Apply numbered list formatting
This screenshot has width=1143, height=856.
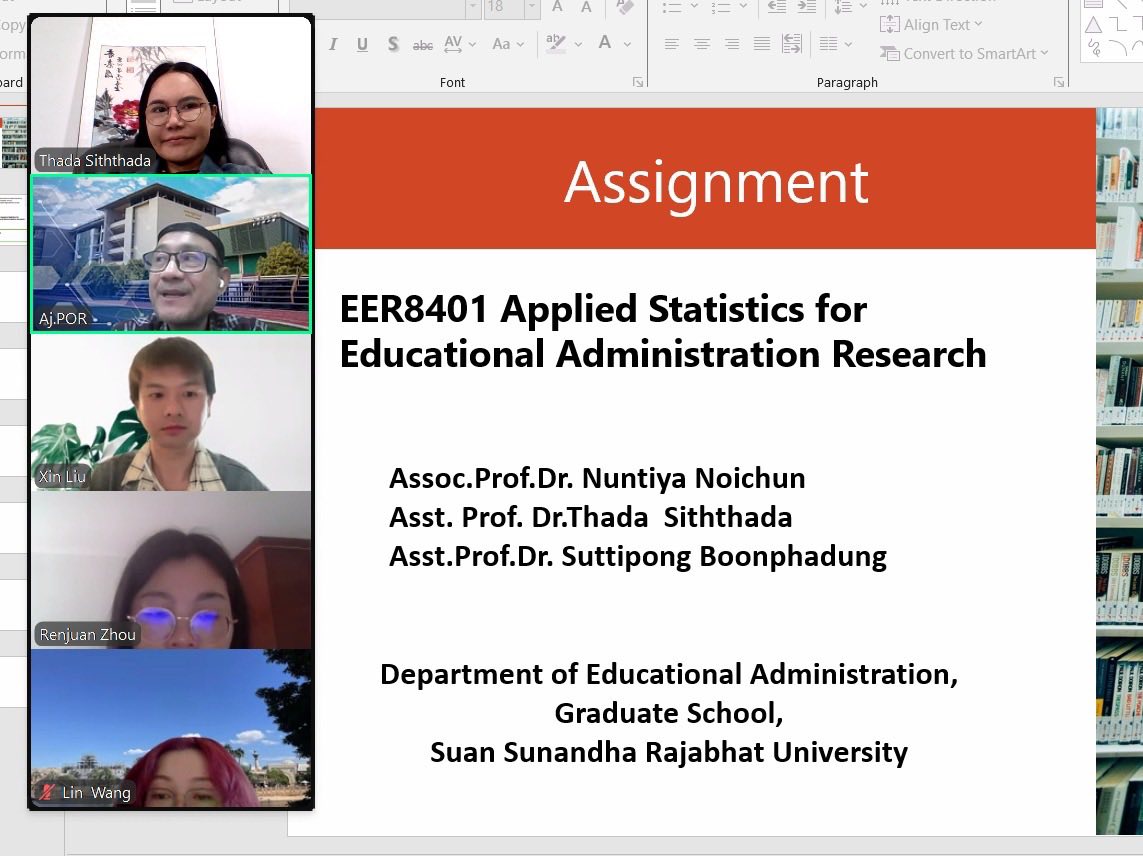click(x=720, y=7)
